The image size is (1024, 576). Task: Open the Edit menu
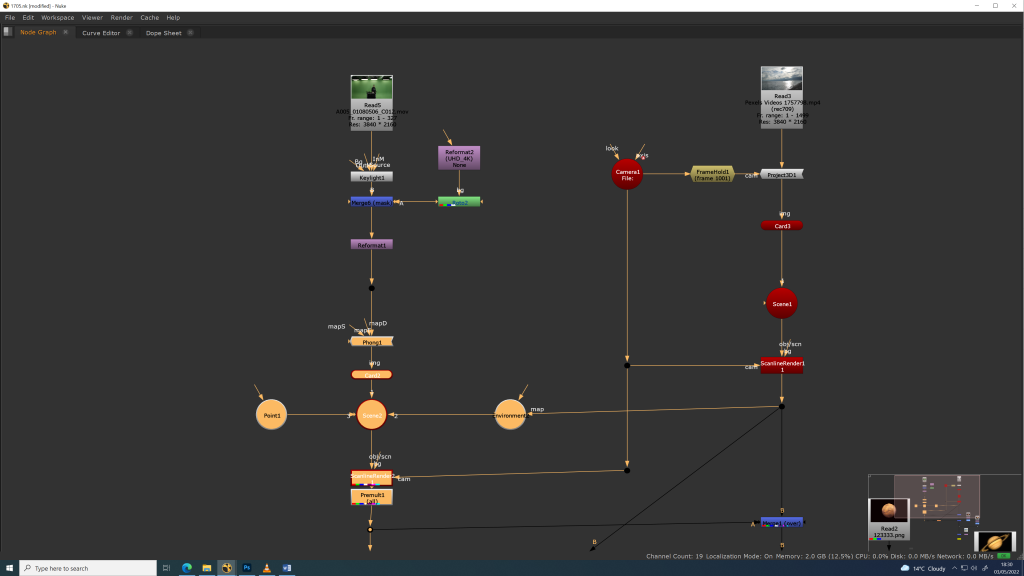coord(28,18)
